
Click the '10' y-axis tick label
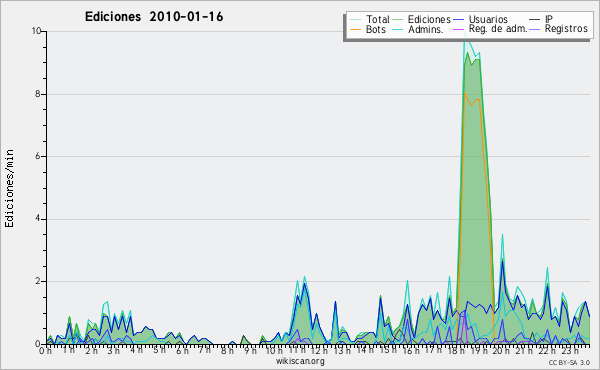(36, 31)
